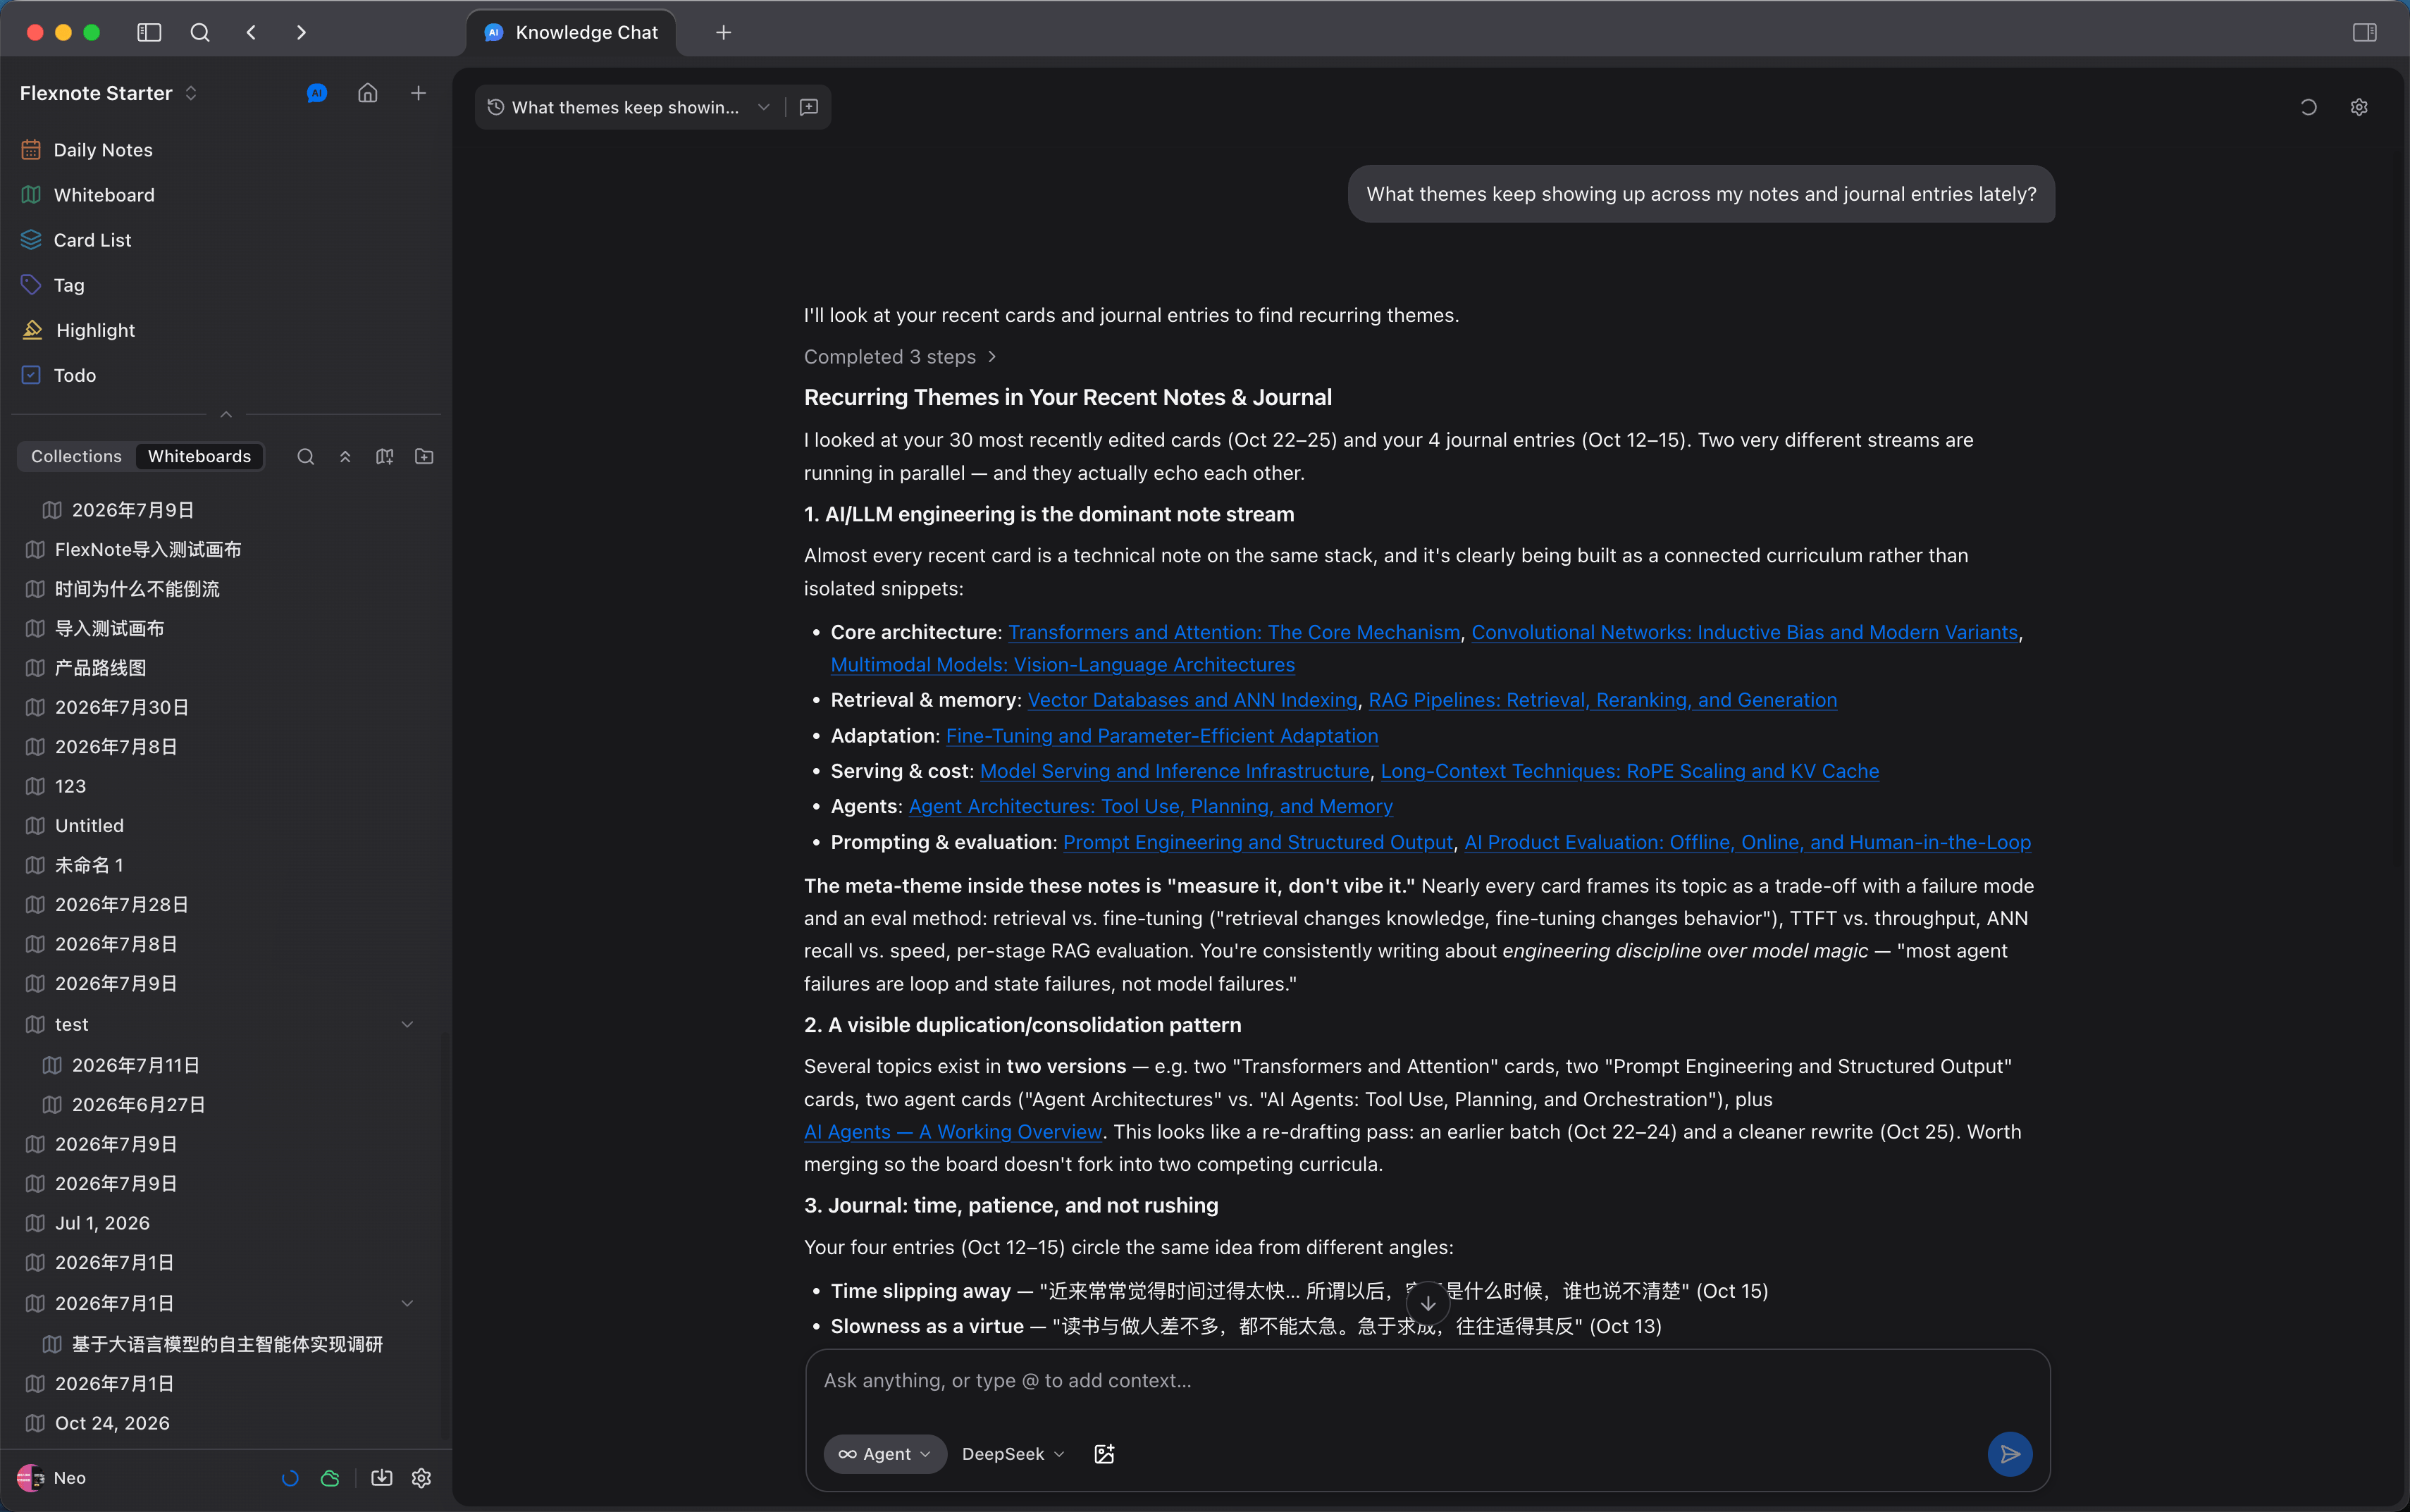
Task: Choose model from DeepSeek dropdown
Action: [x=1013, y=1454]
